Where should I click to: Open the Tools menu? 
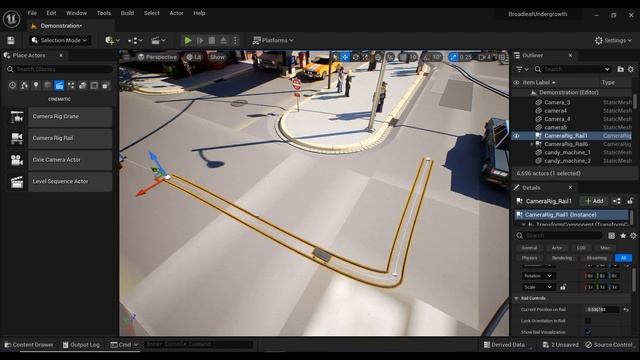104,13
